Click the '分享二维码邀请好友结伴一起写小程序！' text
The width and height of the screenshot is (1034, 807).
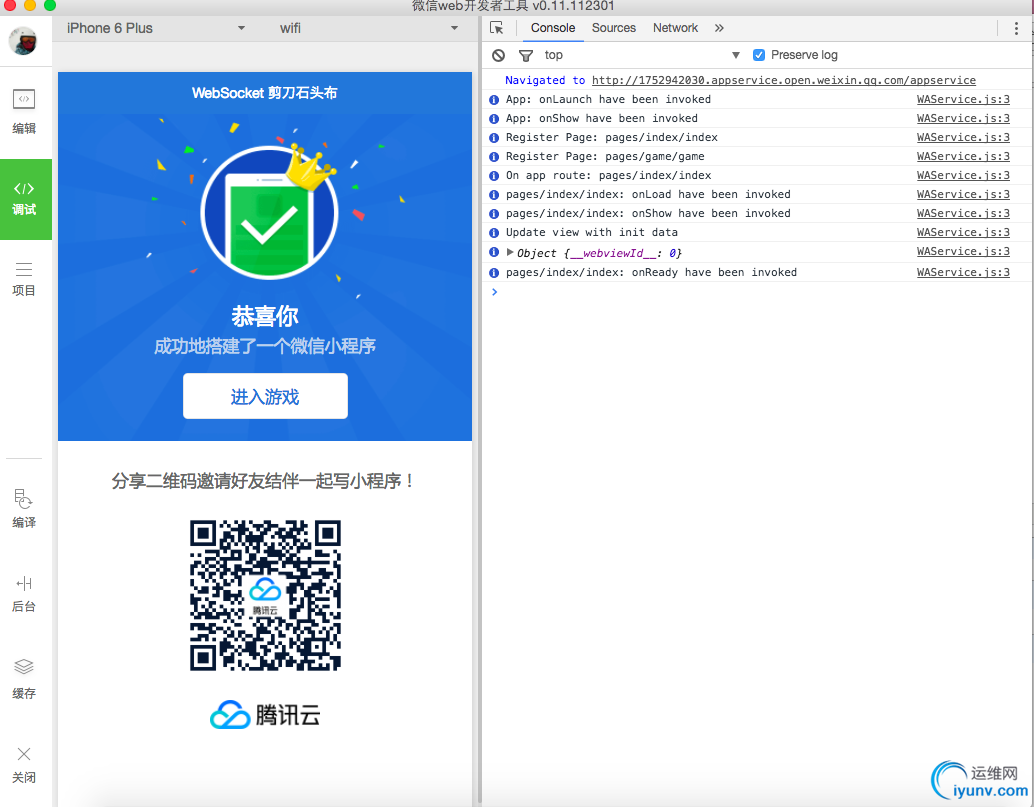264,481
